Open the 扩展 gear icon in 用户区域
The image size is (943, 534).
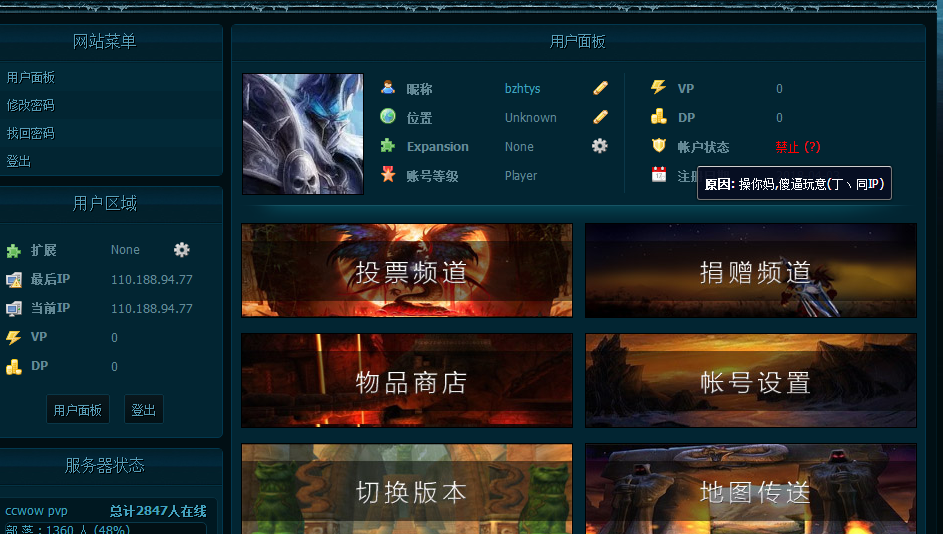point(182,250)
